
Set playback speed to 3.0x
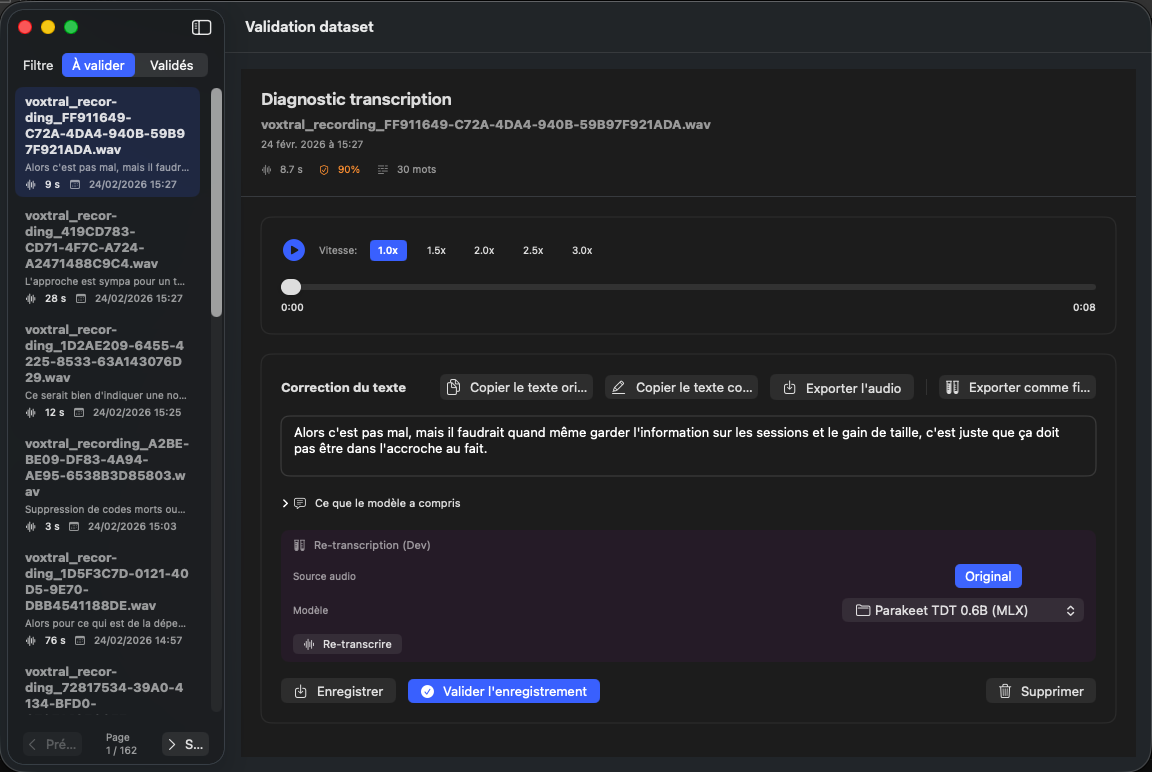click(x=582, y=250)
